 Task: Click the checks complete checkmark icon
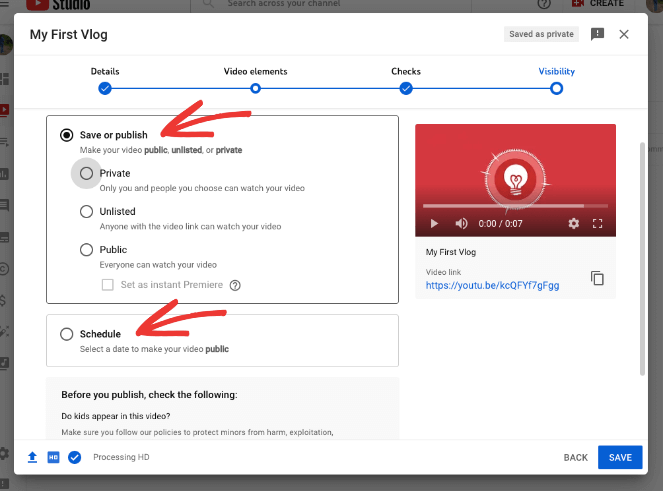[x=74, y=457]
